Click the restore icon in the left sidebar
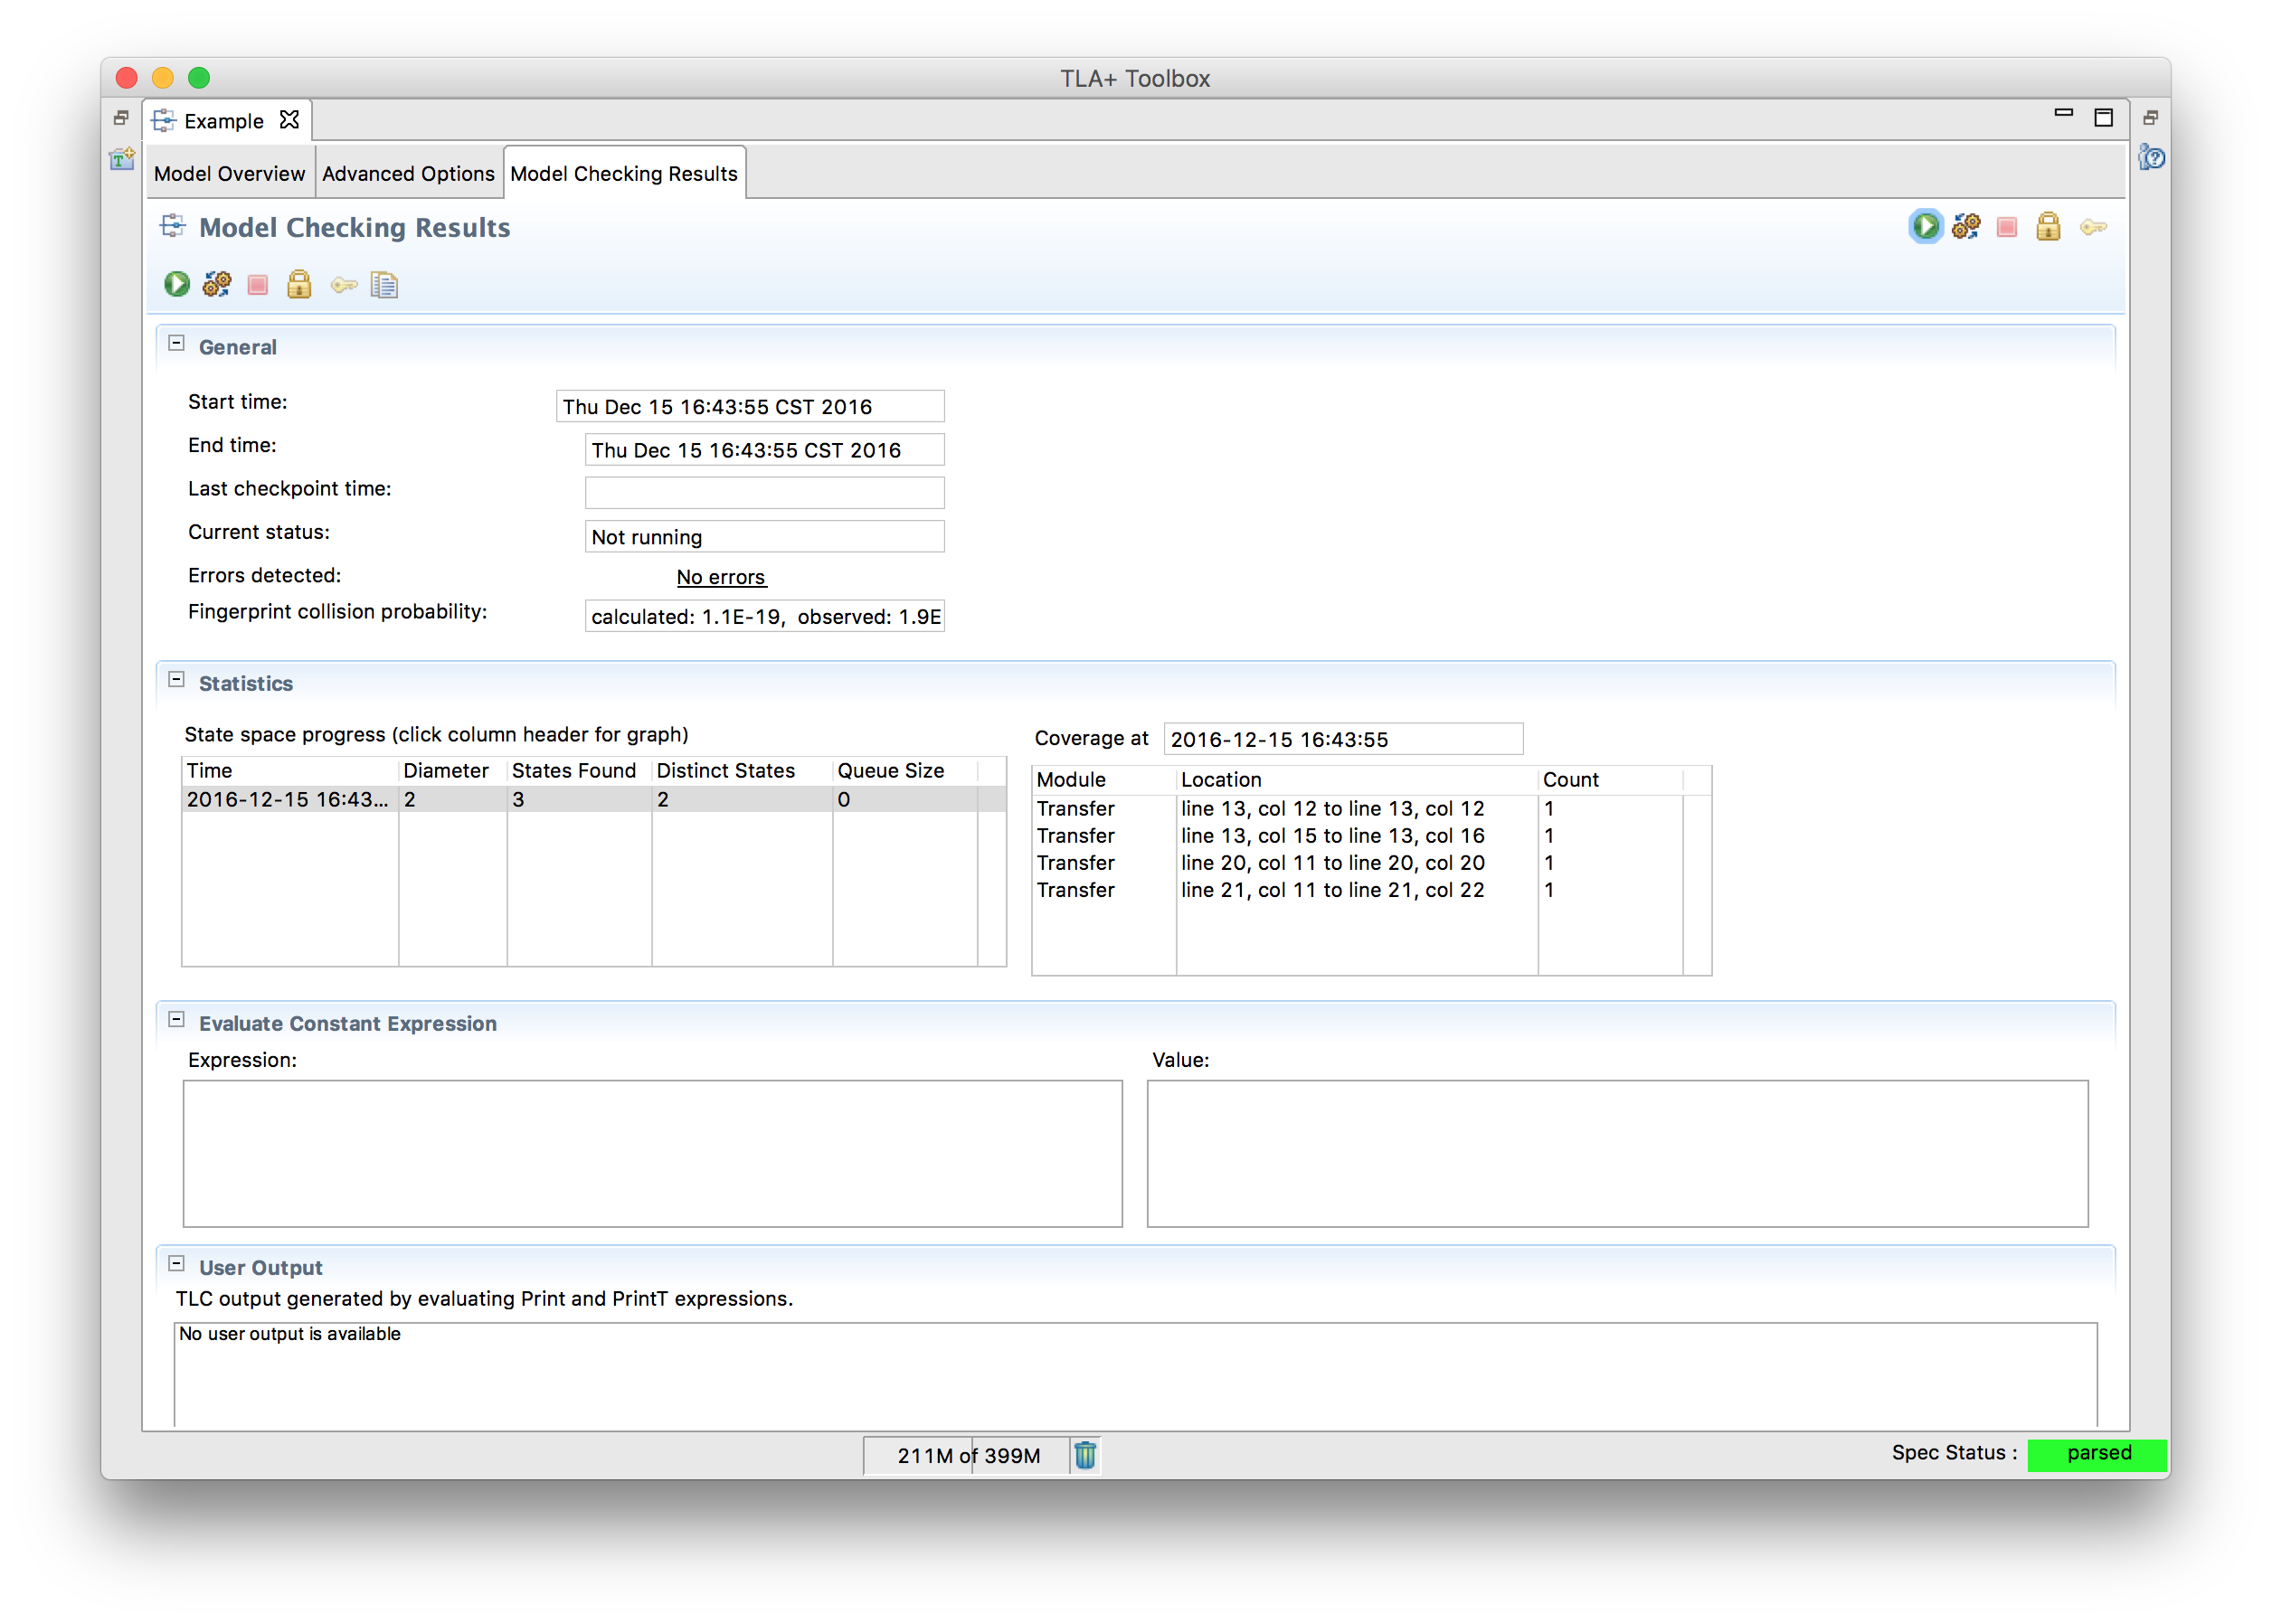Screen dimensions: 2272x1624 (x=122, y=118)
